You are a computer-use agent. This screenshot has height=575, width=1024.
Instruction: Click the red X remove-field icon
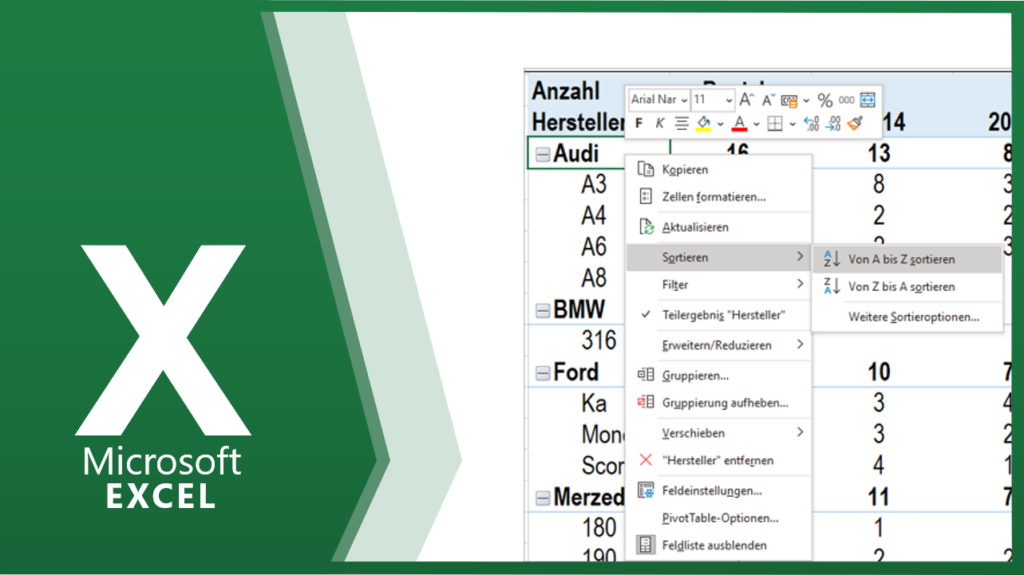645,460
